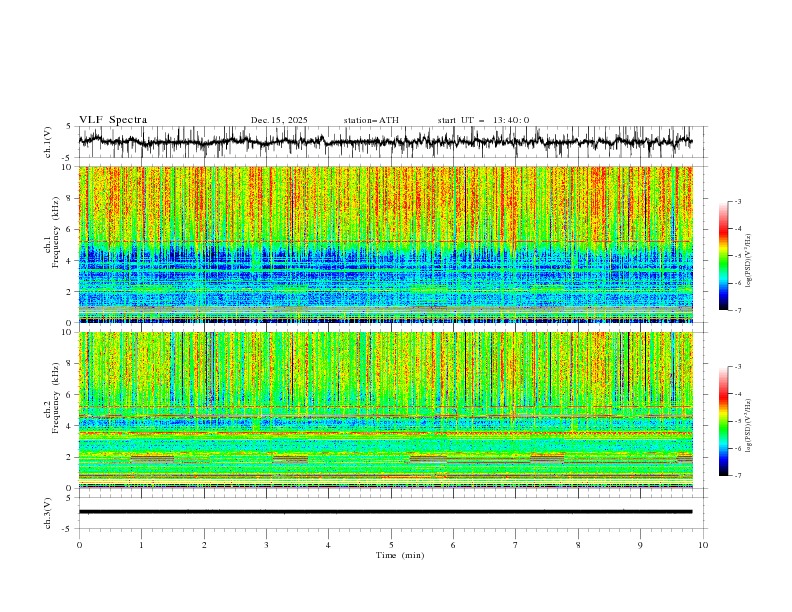Click the "-3" label on ch.1 color bar
792x612 pixels.
tap(737, 201)
